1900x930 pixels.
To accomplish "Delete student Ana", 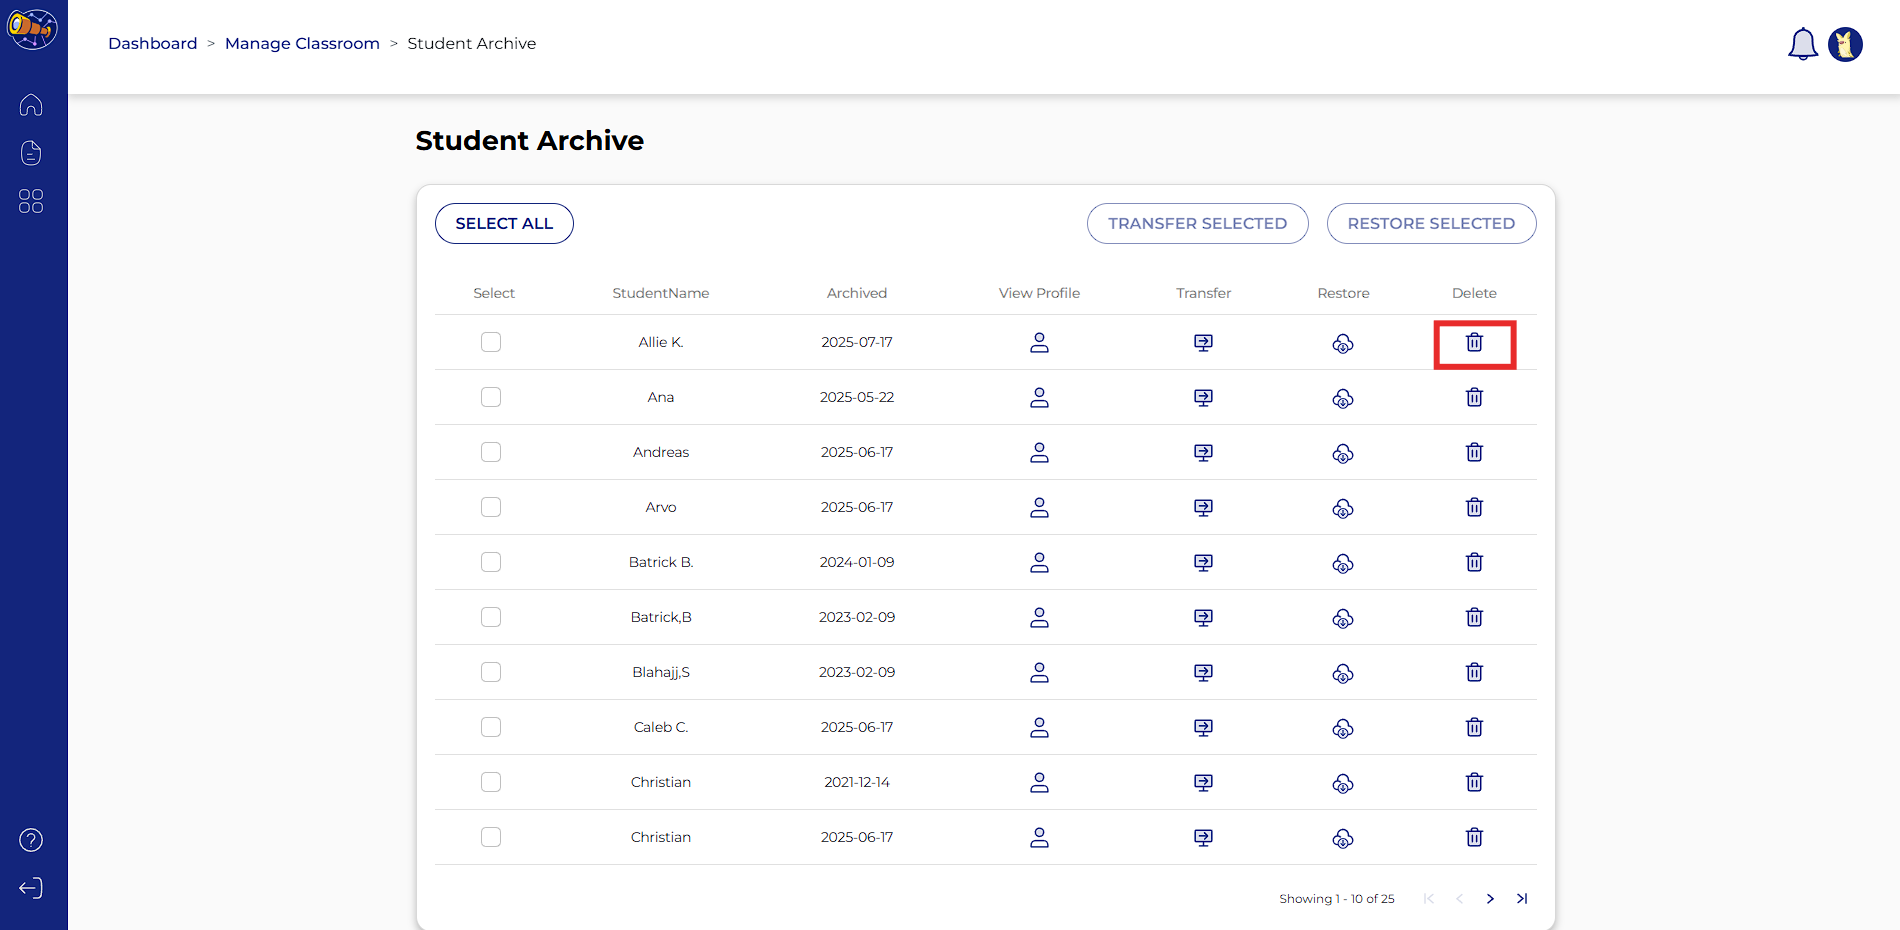I will pyautogui.click(x=1474, y=398).
